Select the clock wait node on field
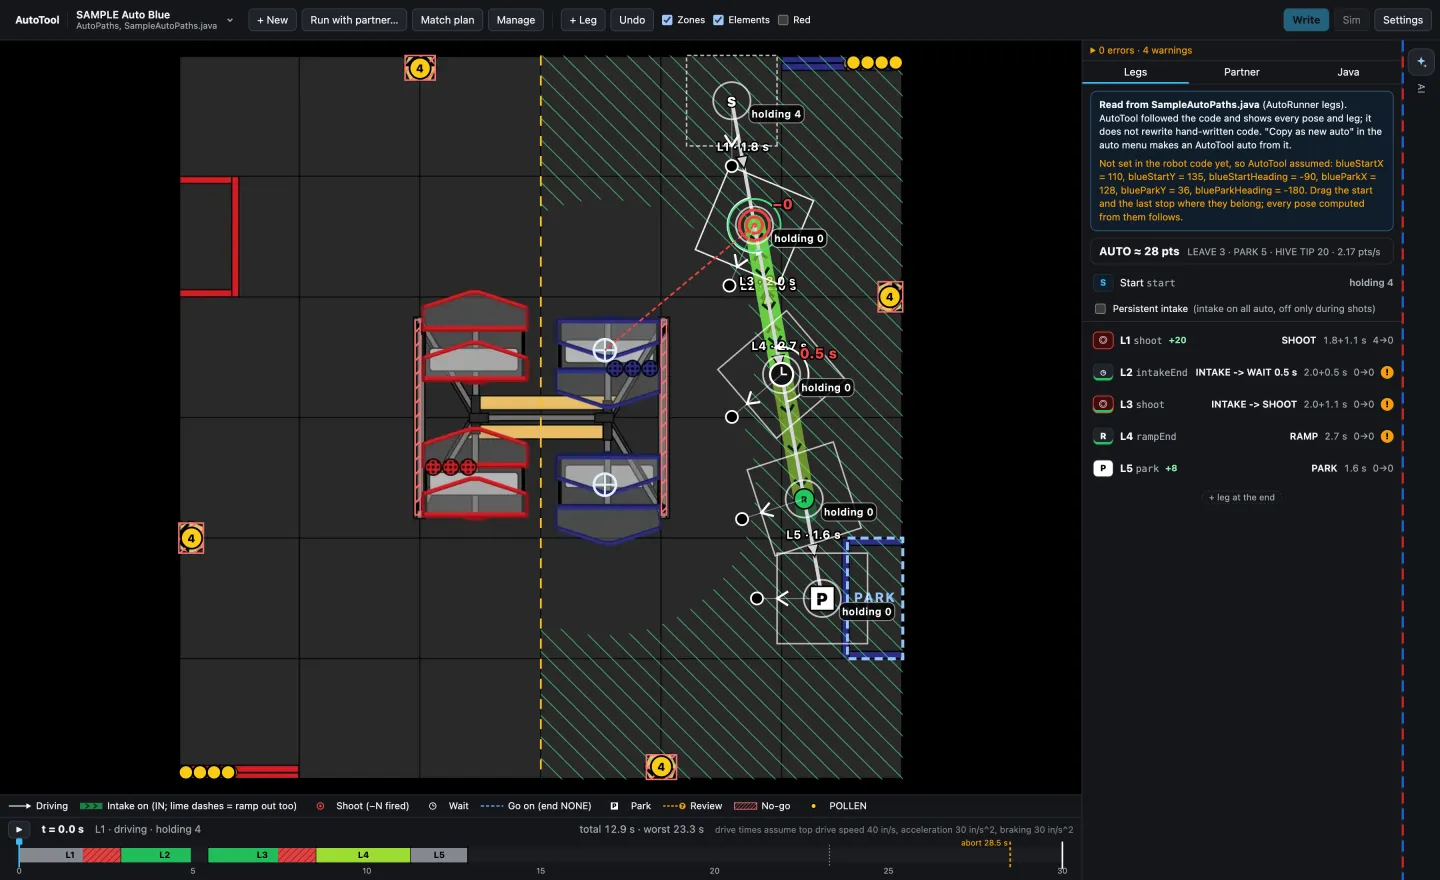This screenshot has width=1440, height=880. pos(781,374)
